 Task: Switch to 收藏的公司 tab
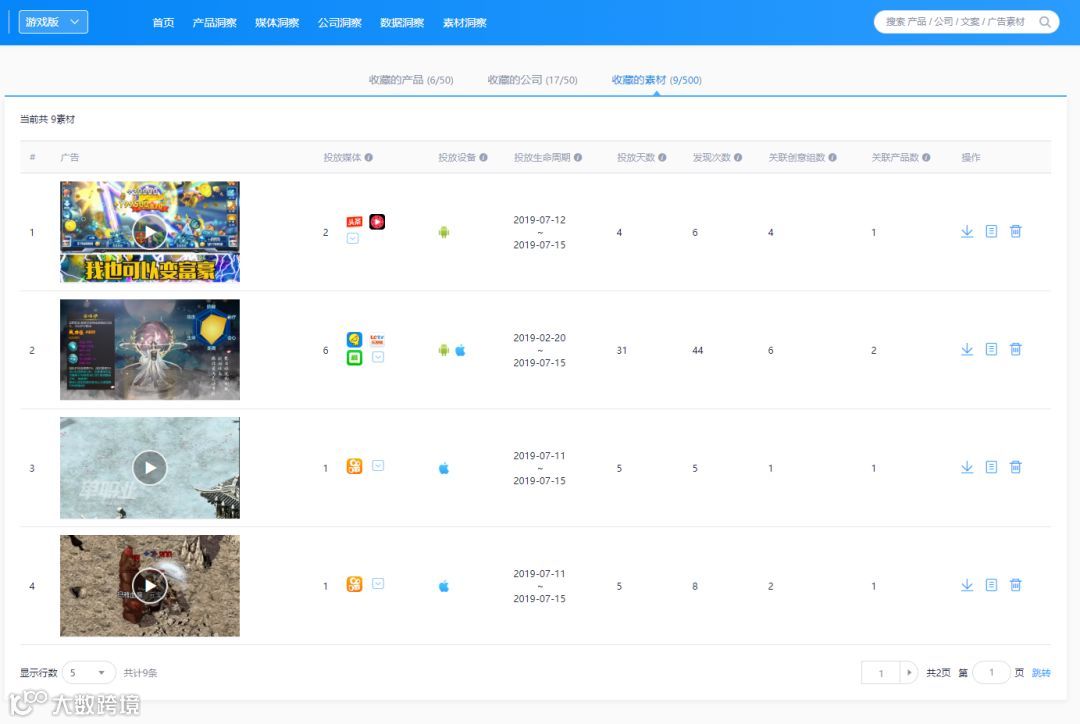pos(532,80)
